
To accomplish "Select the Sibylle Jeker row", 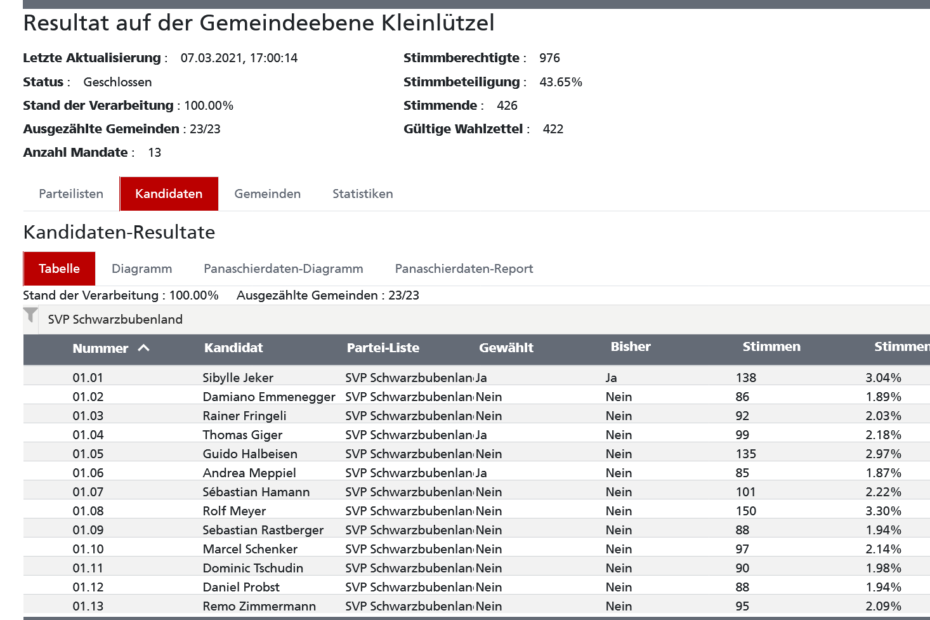I will click(x=238, y=378).
